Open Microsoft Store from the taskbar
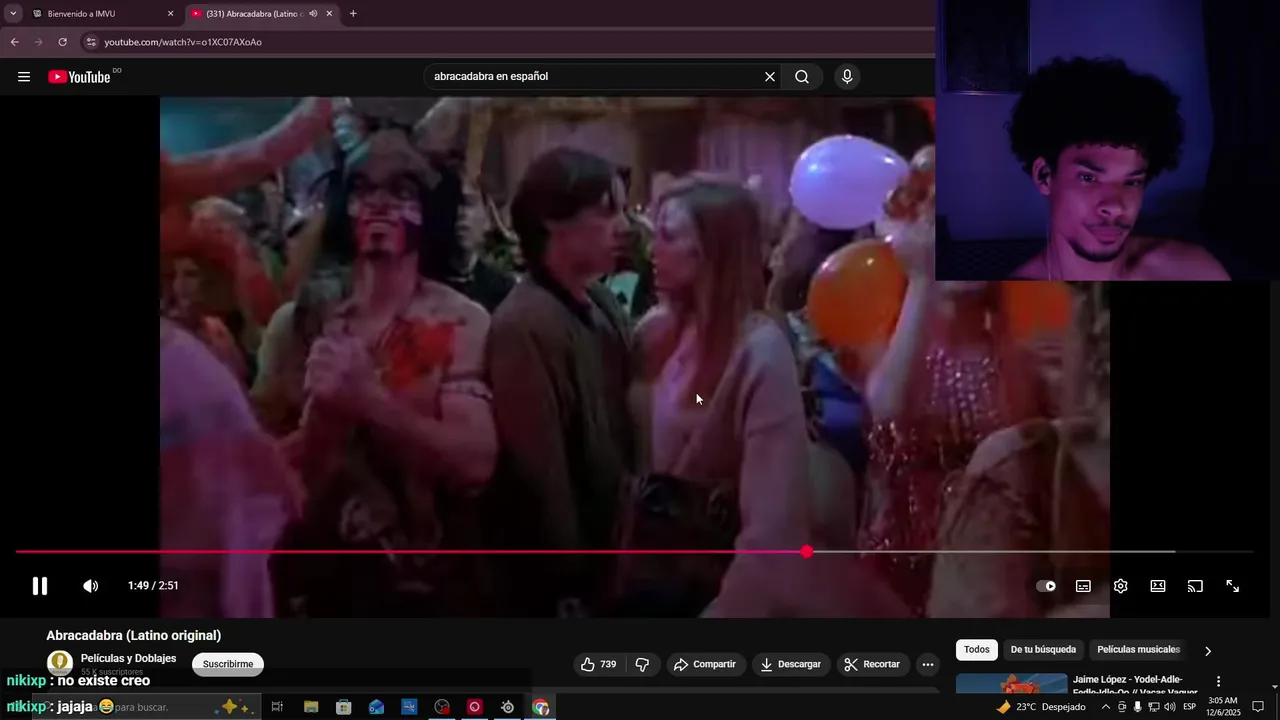 coord(344,707)
